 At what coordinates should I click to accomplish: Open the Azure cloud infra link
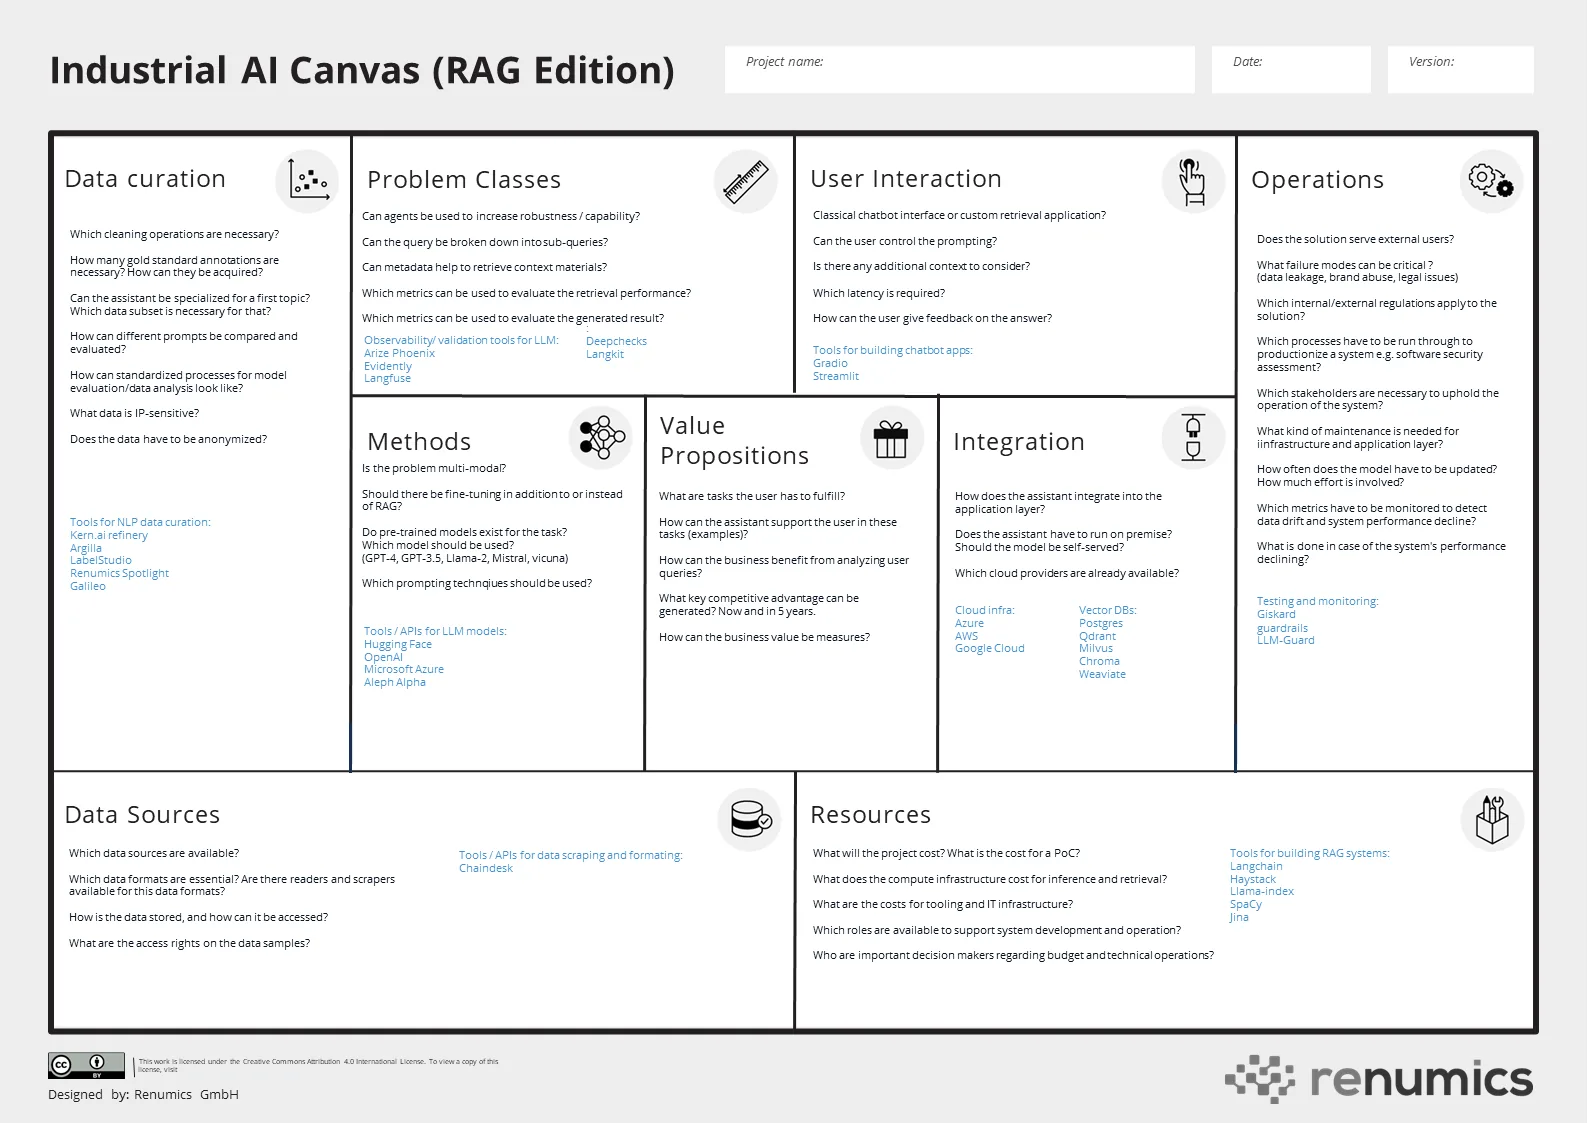[x=969, y=623]
